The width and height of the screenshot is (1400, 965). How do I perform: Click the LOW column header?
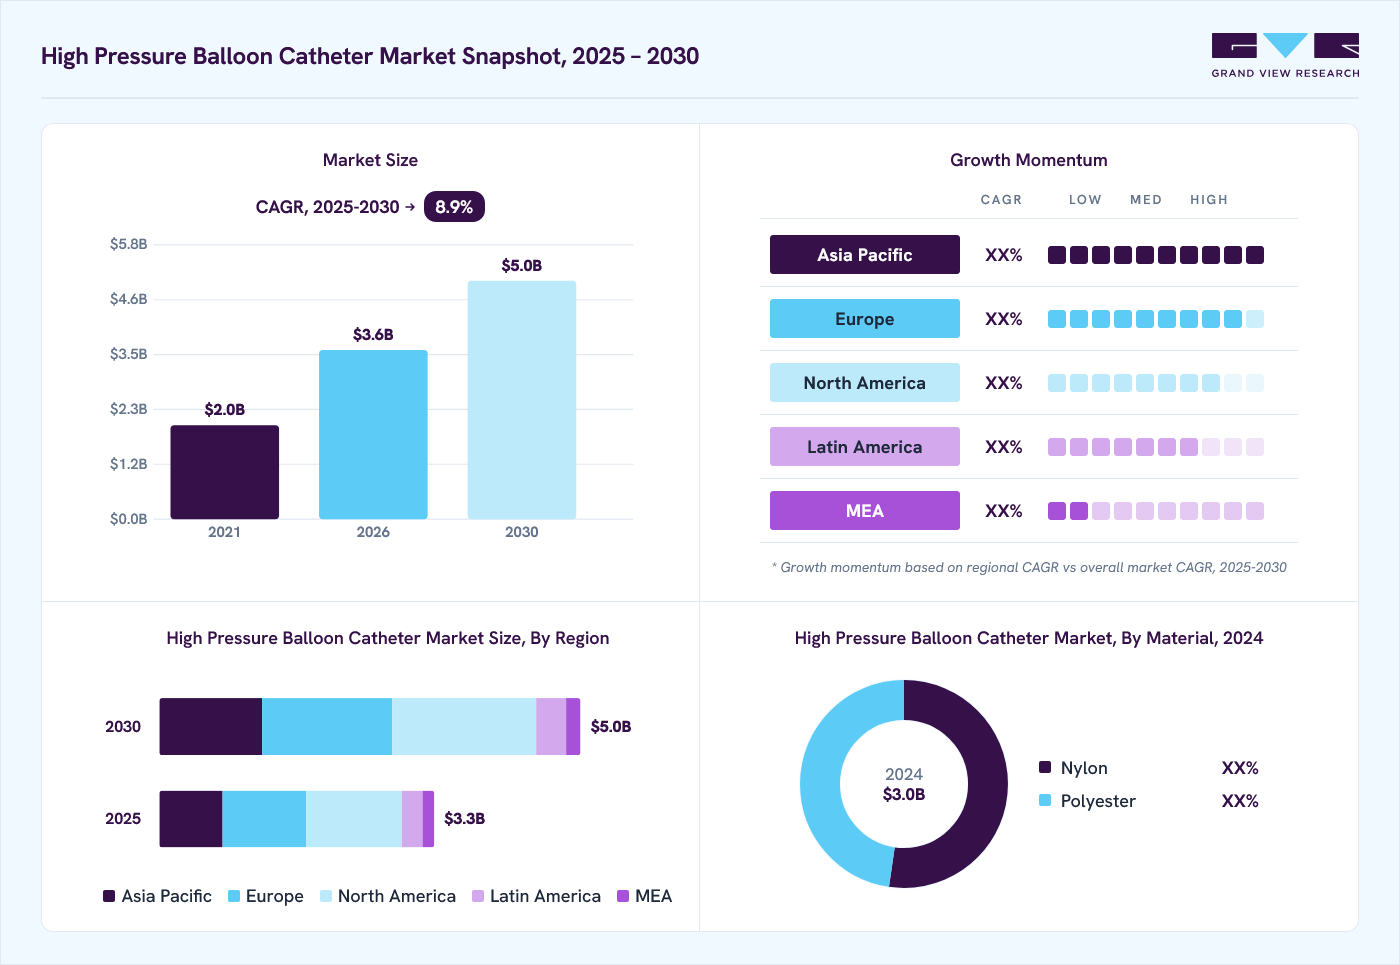1085,200
